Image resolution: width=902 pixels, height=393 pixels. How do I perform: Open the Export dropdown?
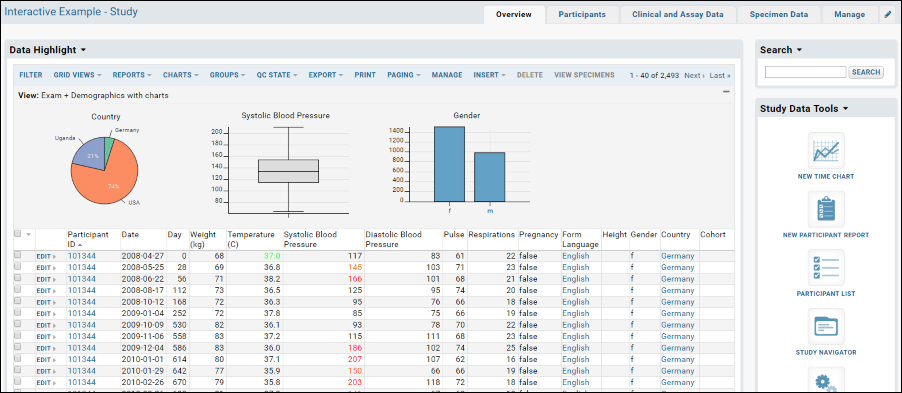coord(326,75)
